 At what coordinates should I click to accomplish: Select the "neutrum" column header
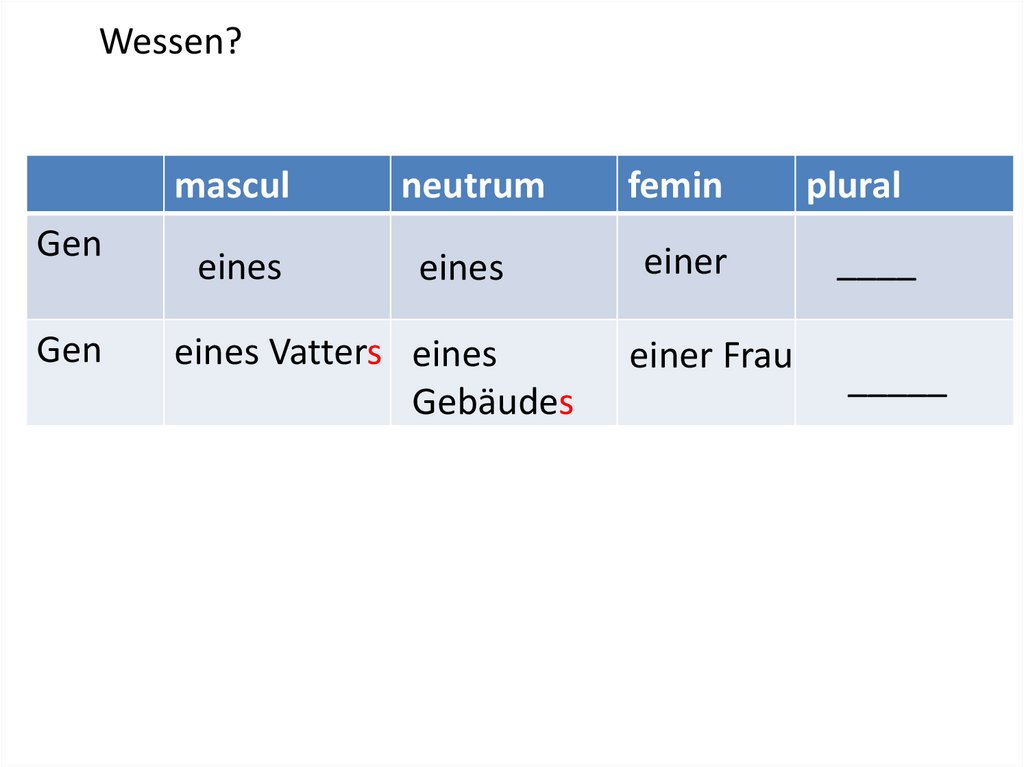pyautogui.click(x=473, y=185)
